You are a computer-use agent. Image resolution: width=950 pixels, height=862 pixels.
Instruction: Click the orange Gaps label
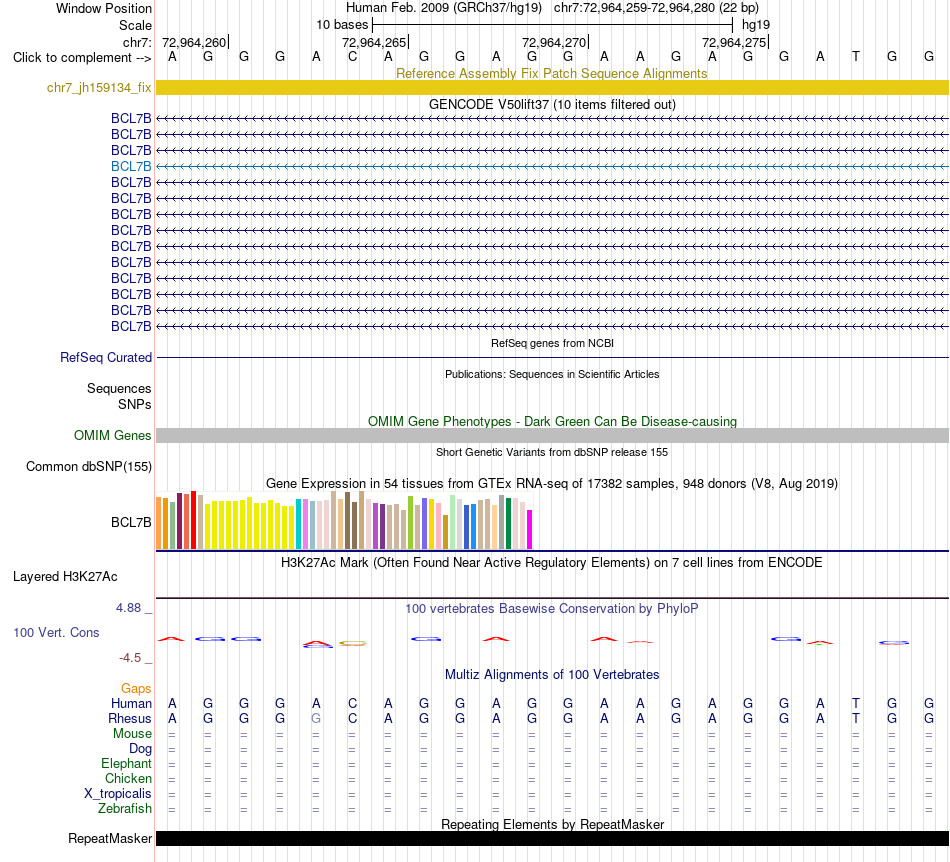[136, 688]
